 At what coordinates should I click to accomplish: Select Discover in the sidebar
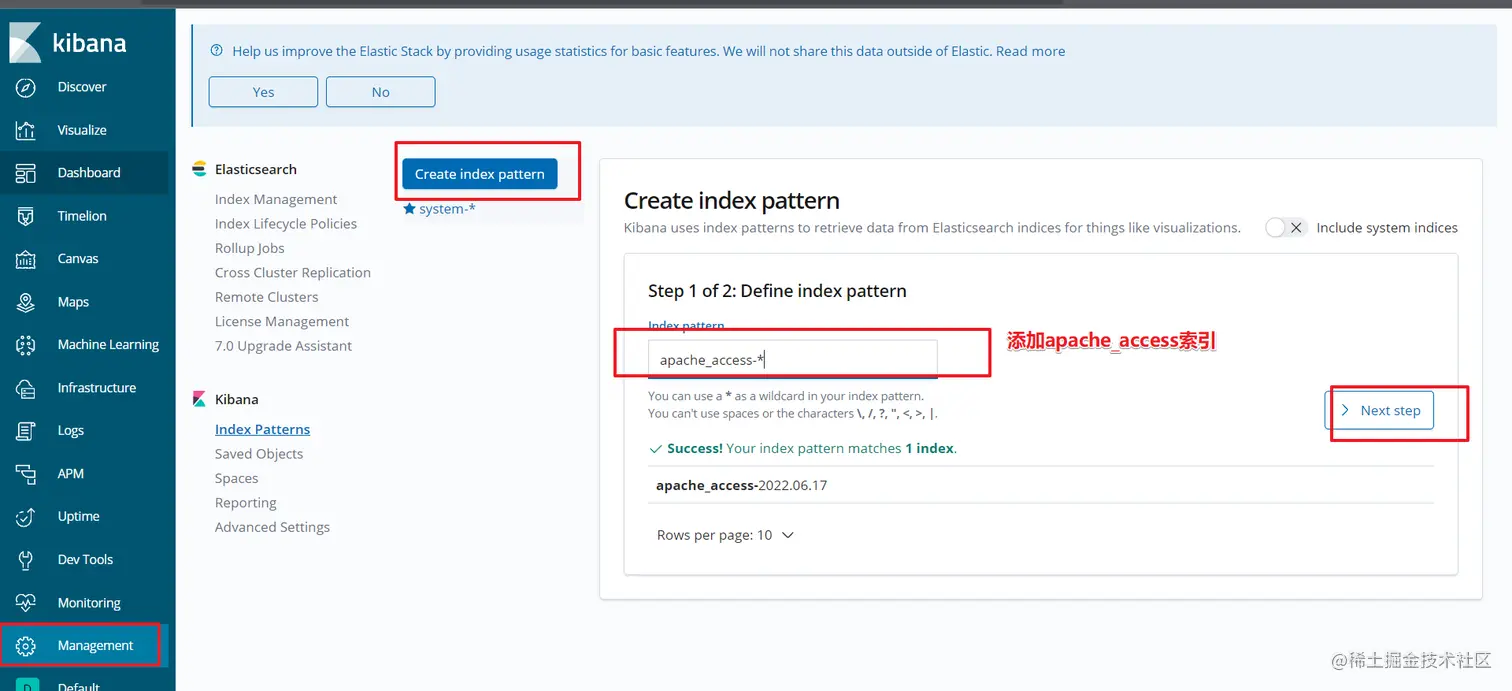tap(82, 87)
